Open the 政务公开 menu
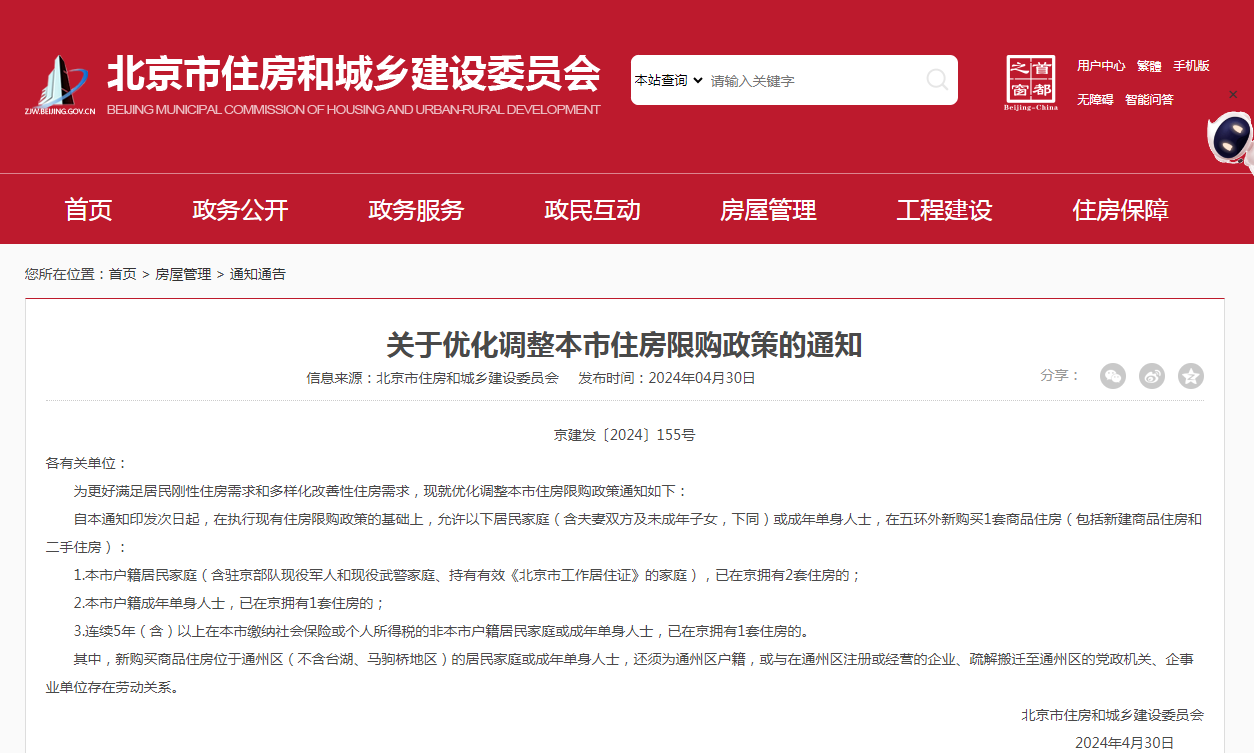This screenshot has width=1254, height=753. (x=240, y=210)
